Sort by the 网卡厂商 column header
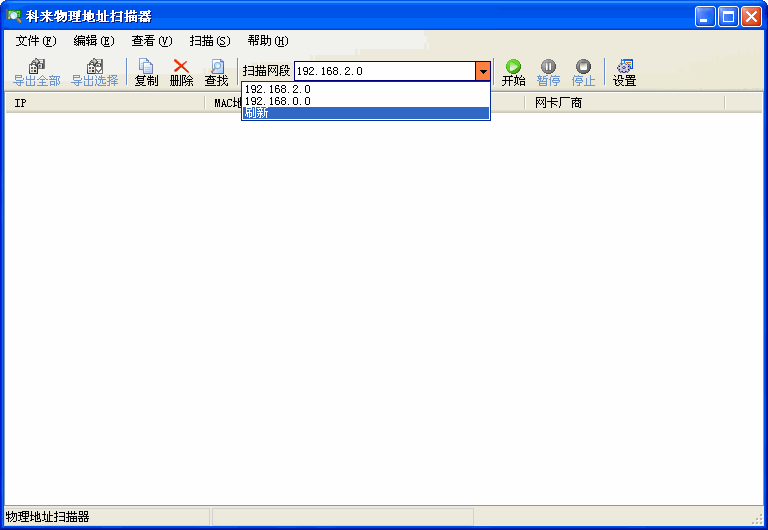This screenshot has width=768, height=530. click(624, 103)
